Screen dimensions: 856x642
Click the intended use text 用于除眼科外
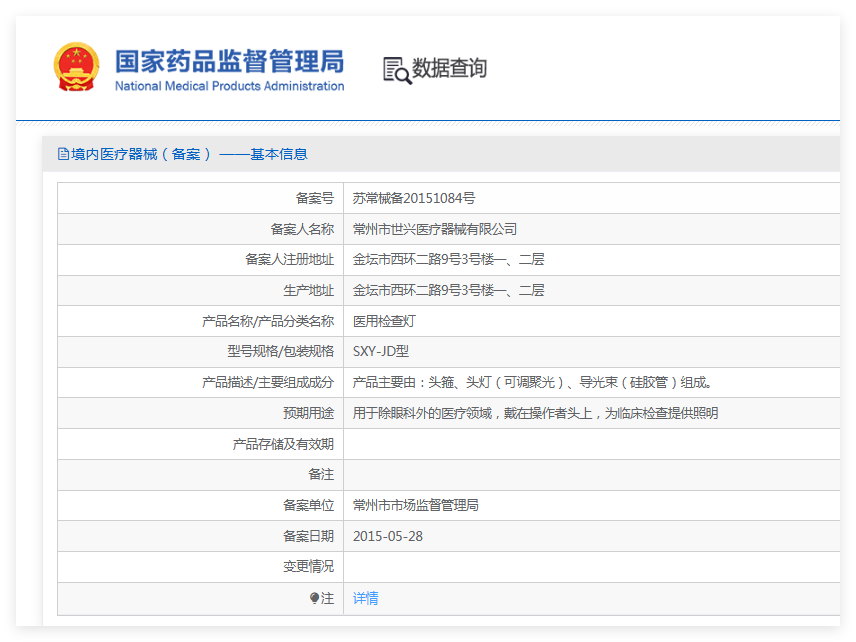pos(535,413)
